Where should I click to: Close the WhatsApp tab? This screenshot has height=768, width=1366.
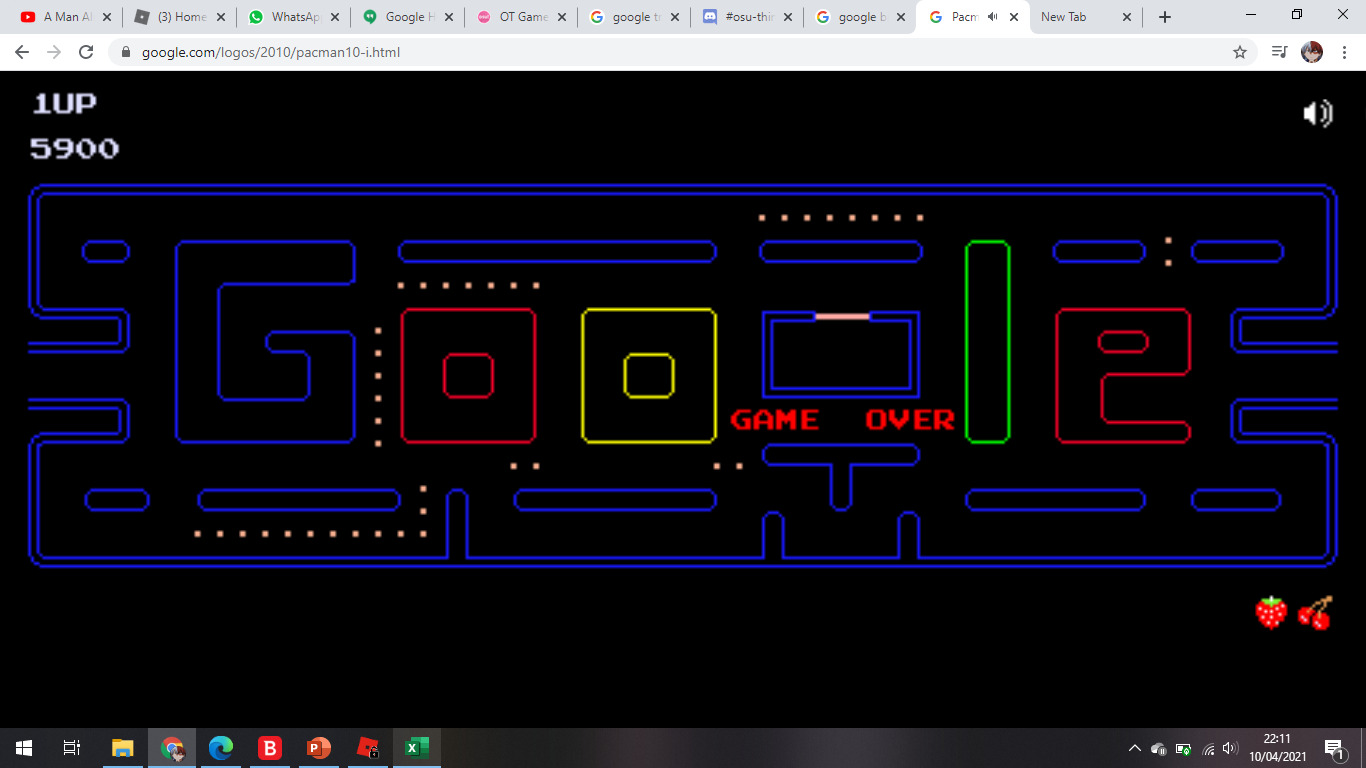[x=333, y=17]
